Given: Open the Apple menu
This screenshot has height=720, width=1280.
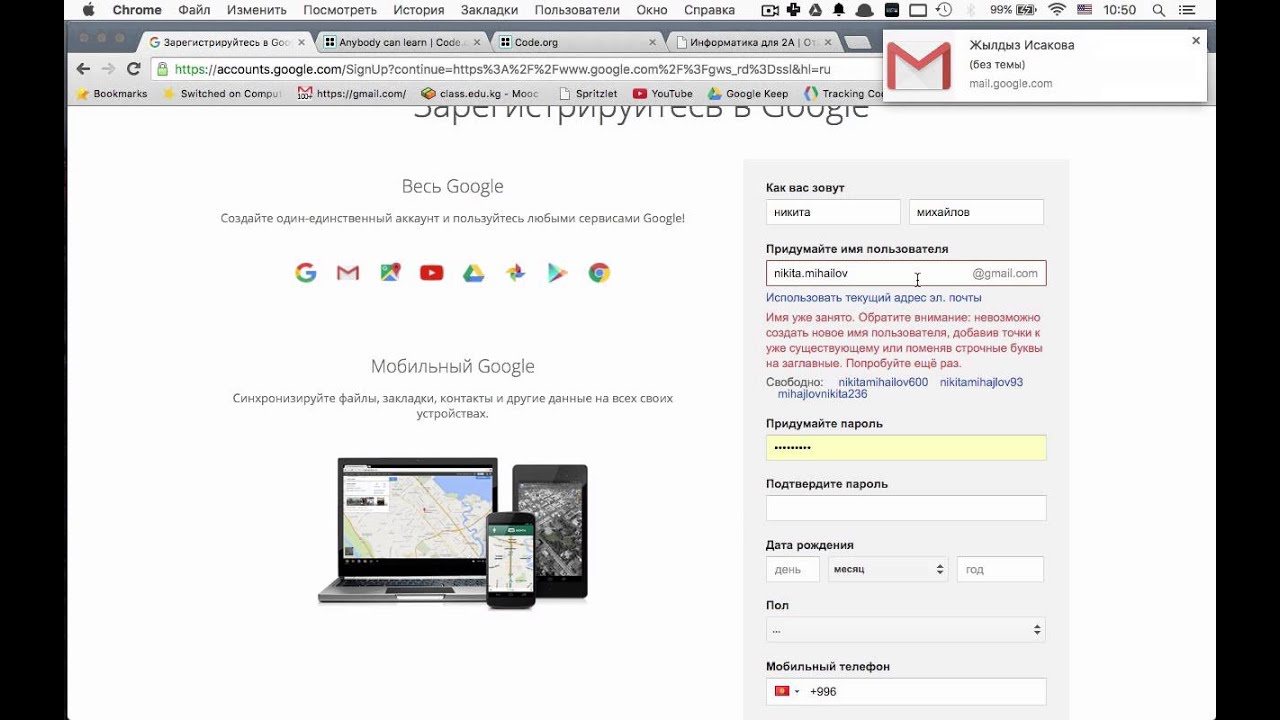Looking at the screenshot, I should point(88,10).
